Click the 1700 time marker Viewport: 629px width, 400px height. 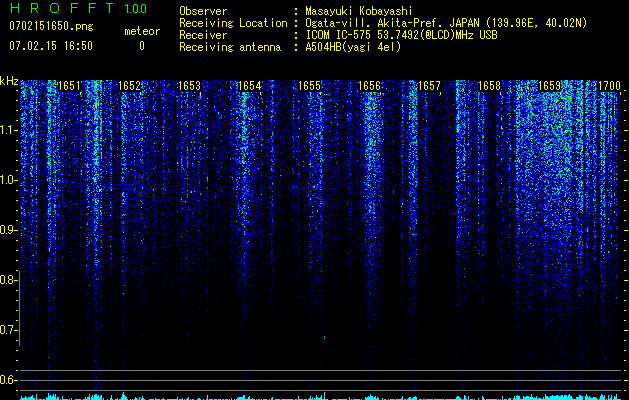609,86
